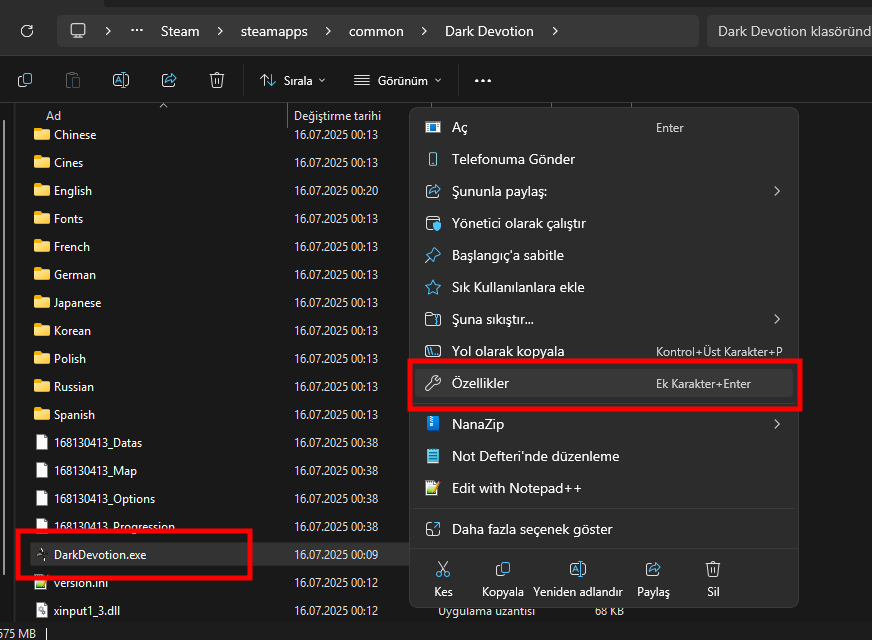The image size is (872, 640).
Task: Click the chevron after Dark Devotion breadcrumb
Action: tap(554, 31)
